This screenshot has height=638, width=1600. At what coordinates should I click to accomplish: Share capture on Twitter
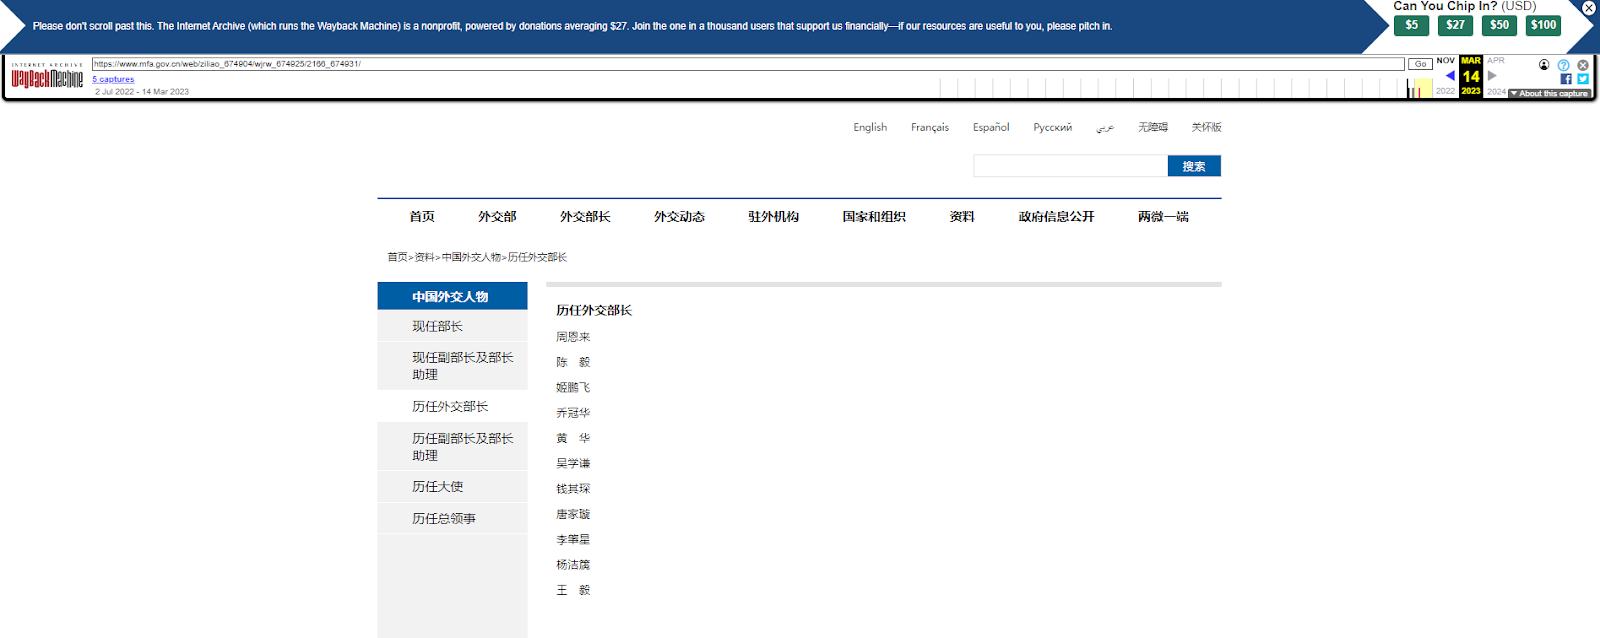click(1583, 79)
